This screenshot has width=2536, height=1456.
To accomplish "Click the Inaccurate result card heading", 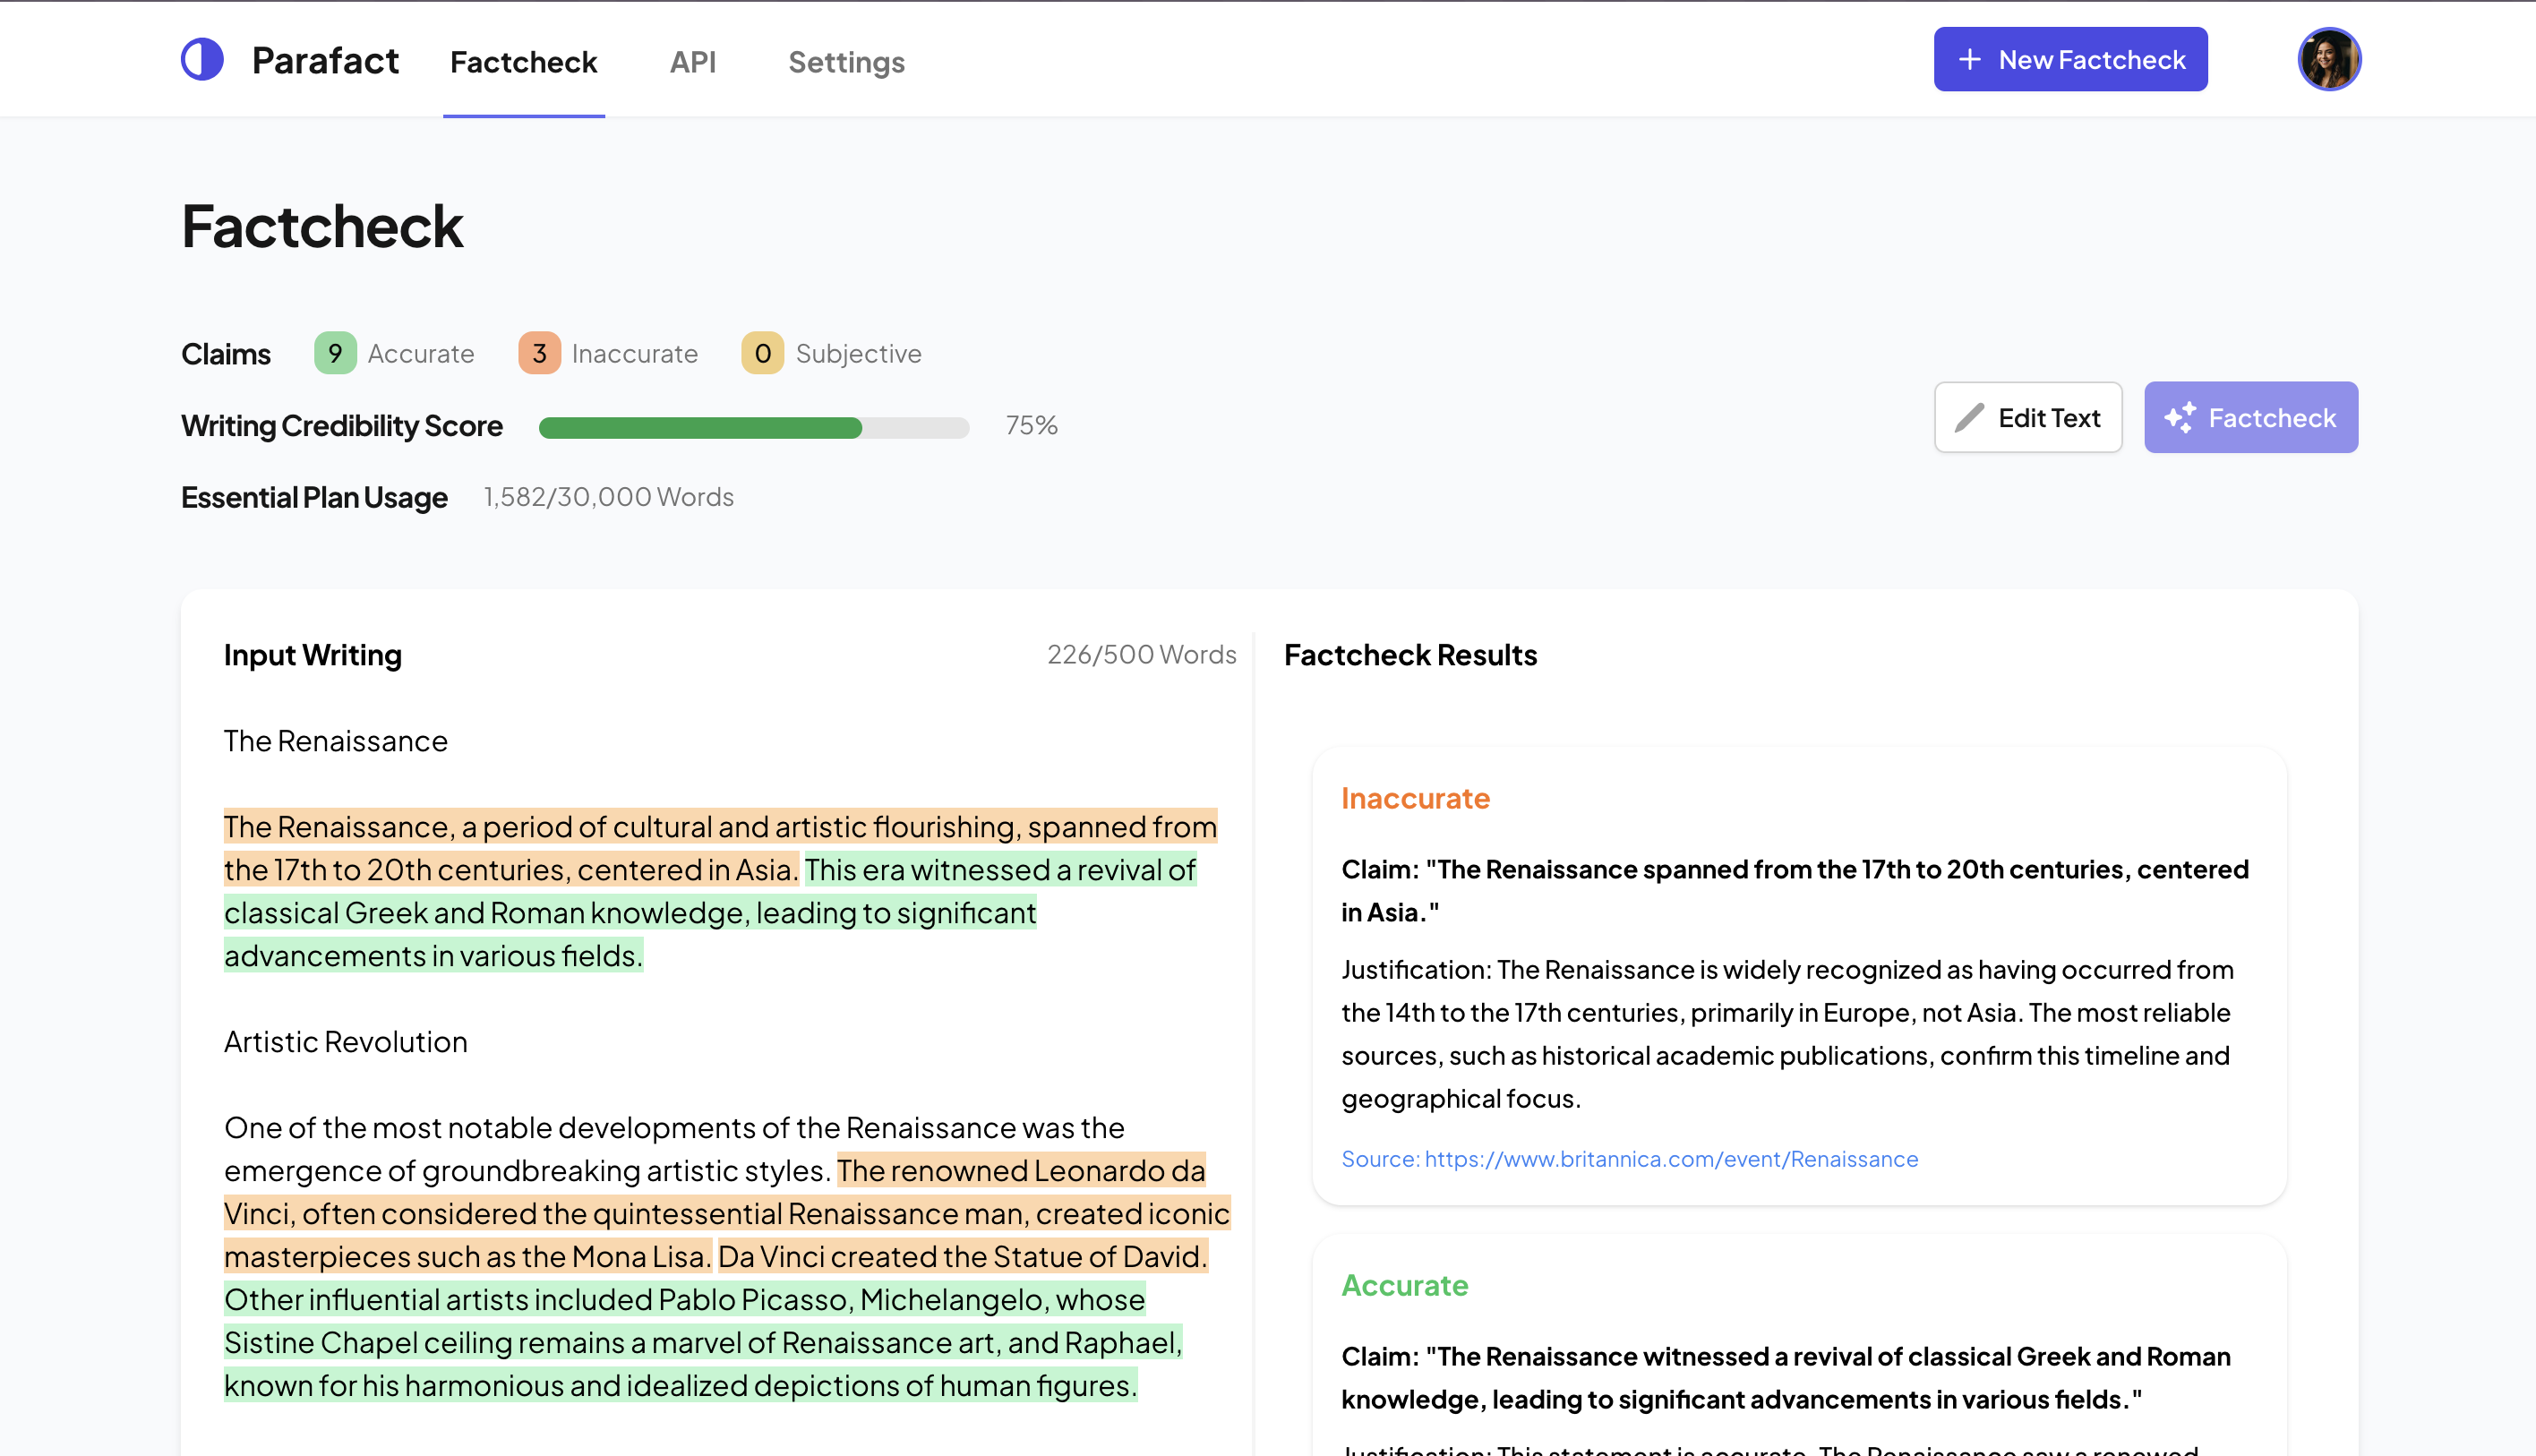I will (1414, 798).
